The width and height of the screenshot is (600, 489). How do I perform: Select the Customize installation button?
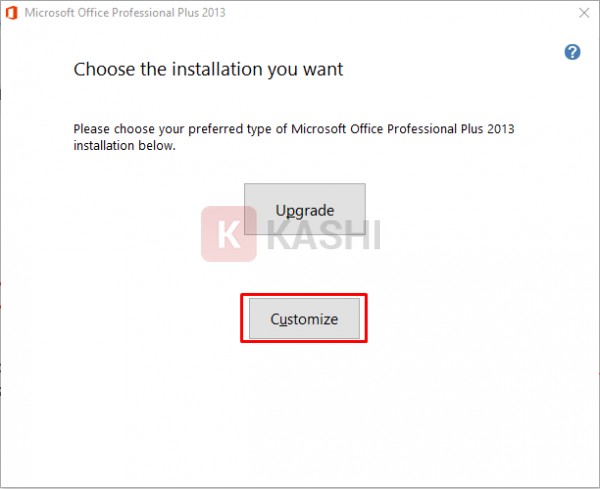(304, 319)
